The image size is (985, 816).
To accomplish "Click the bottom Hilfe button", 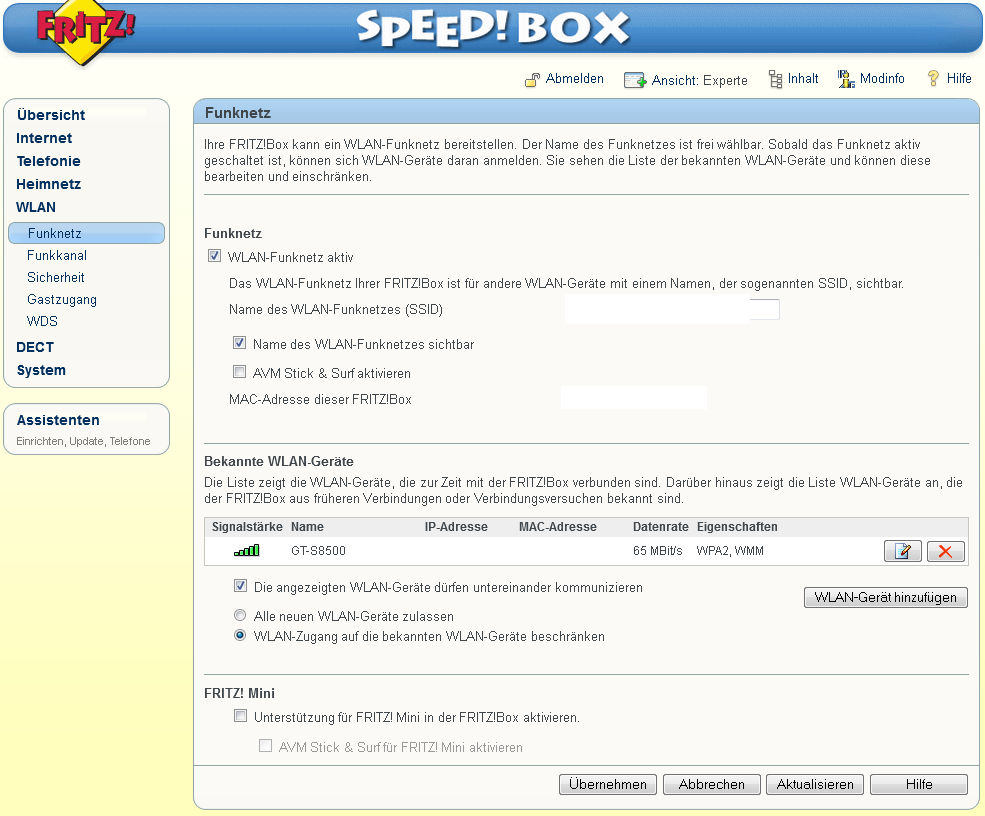I will click(x=918, y=785).
